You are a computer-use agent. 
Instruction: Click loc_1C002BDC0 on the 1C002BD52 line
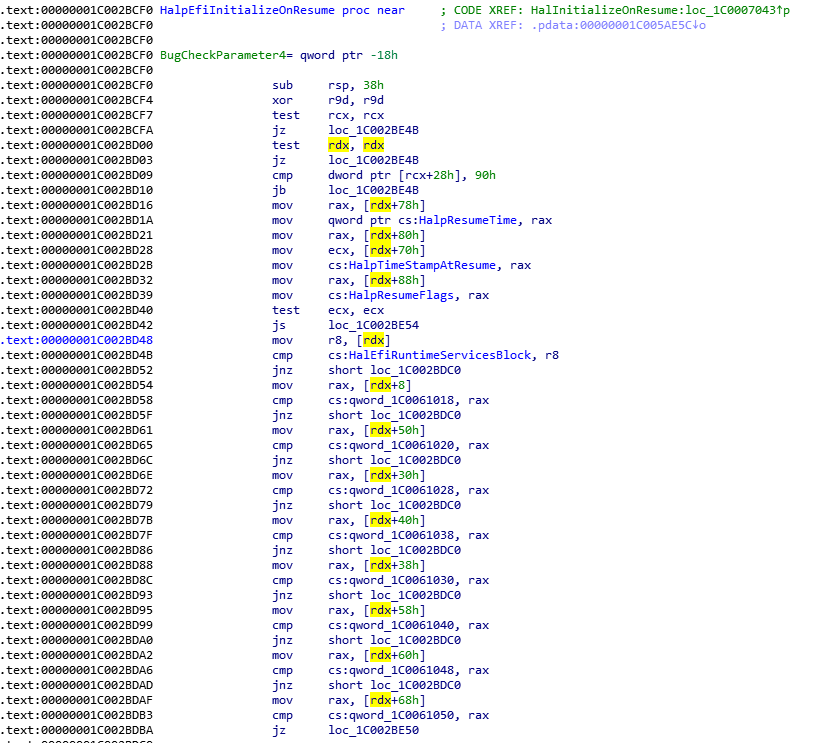[x=415, y=371]
